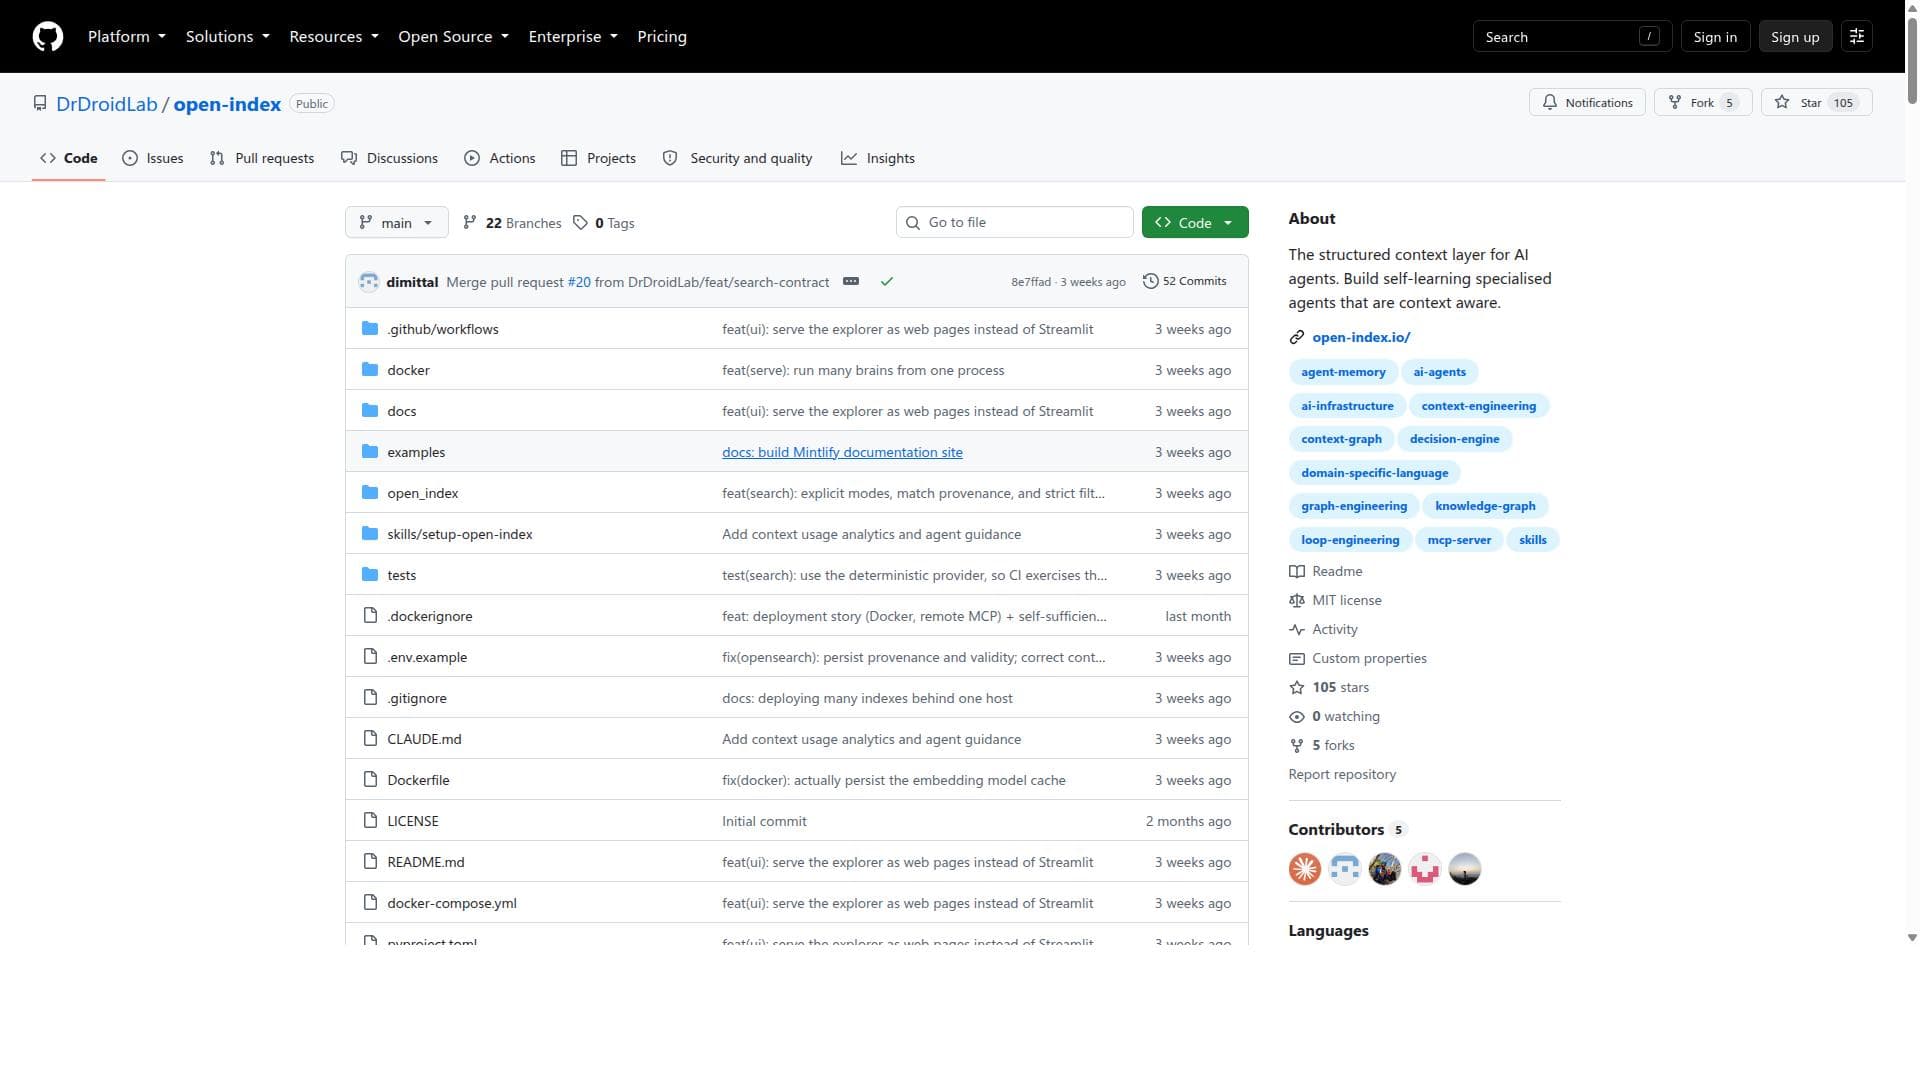Viewport: 1920px width, 1080px height.
Task: Click the clock icon beside 52 Commits
Action: (1151, 282)
